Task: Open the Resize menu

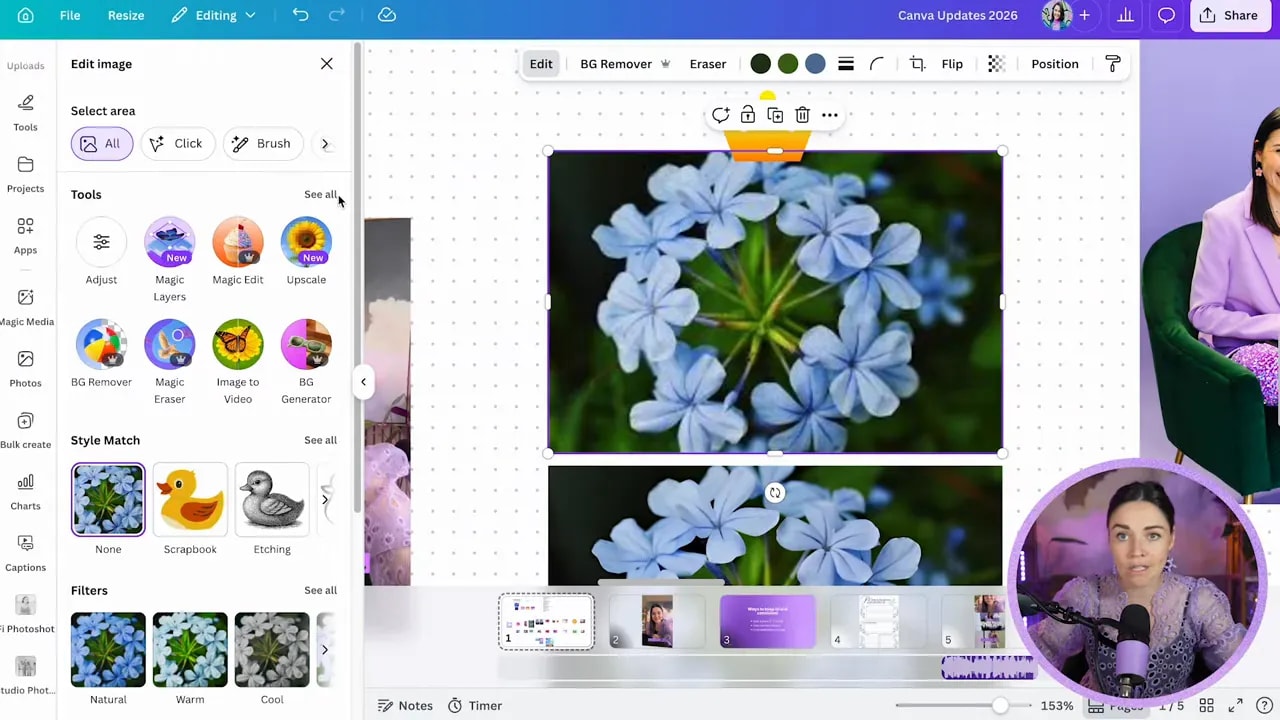Action: point(126,15)
